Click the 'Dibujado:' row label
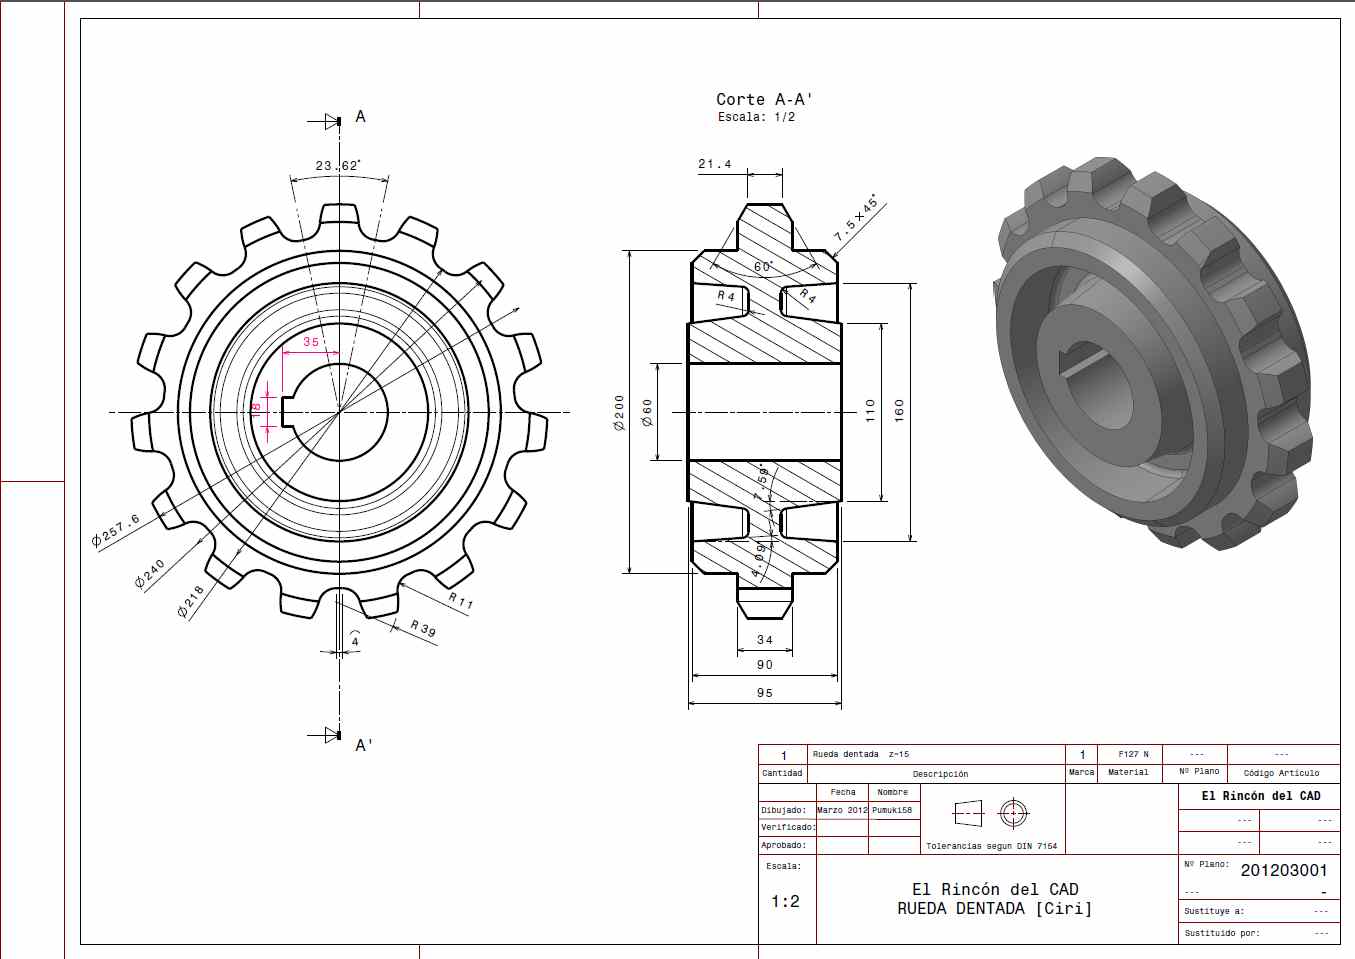The image size is (1355, 959). pos(783,810)
